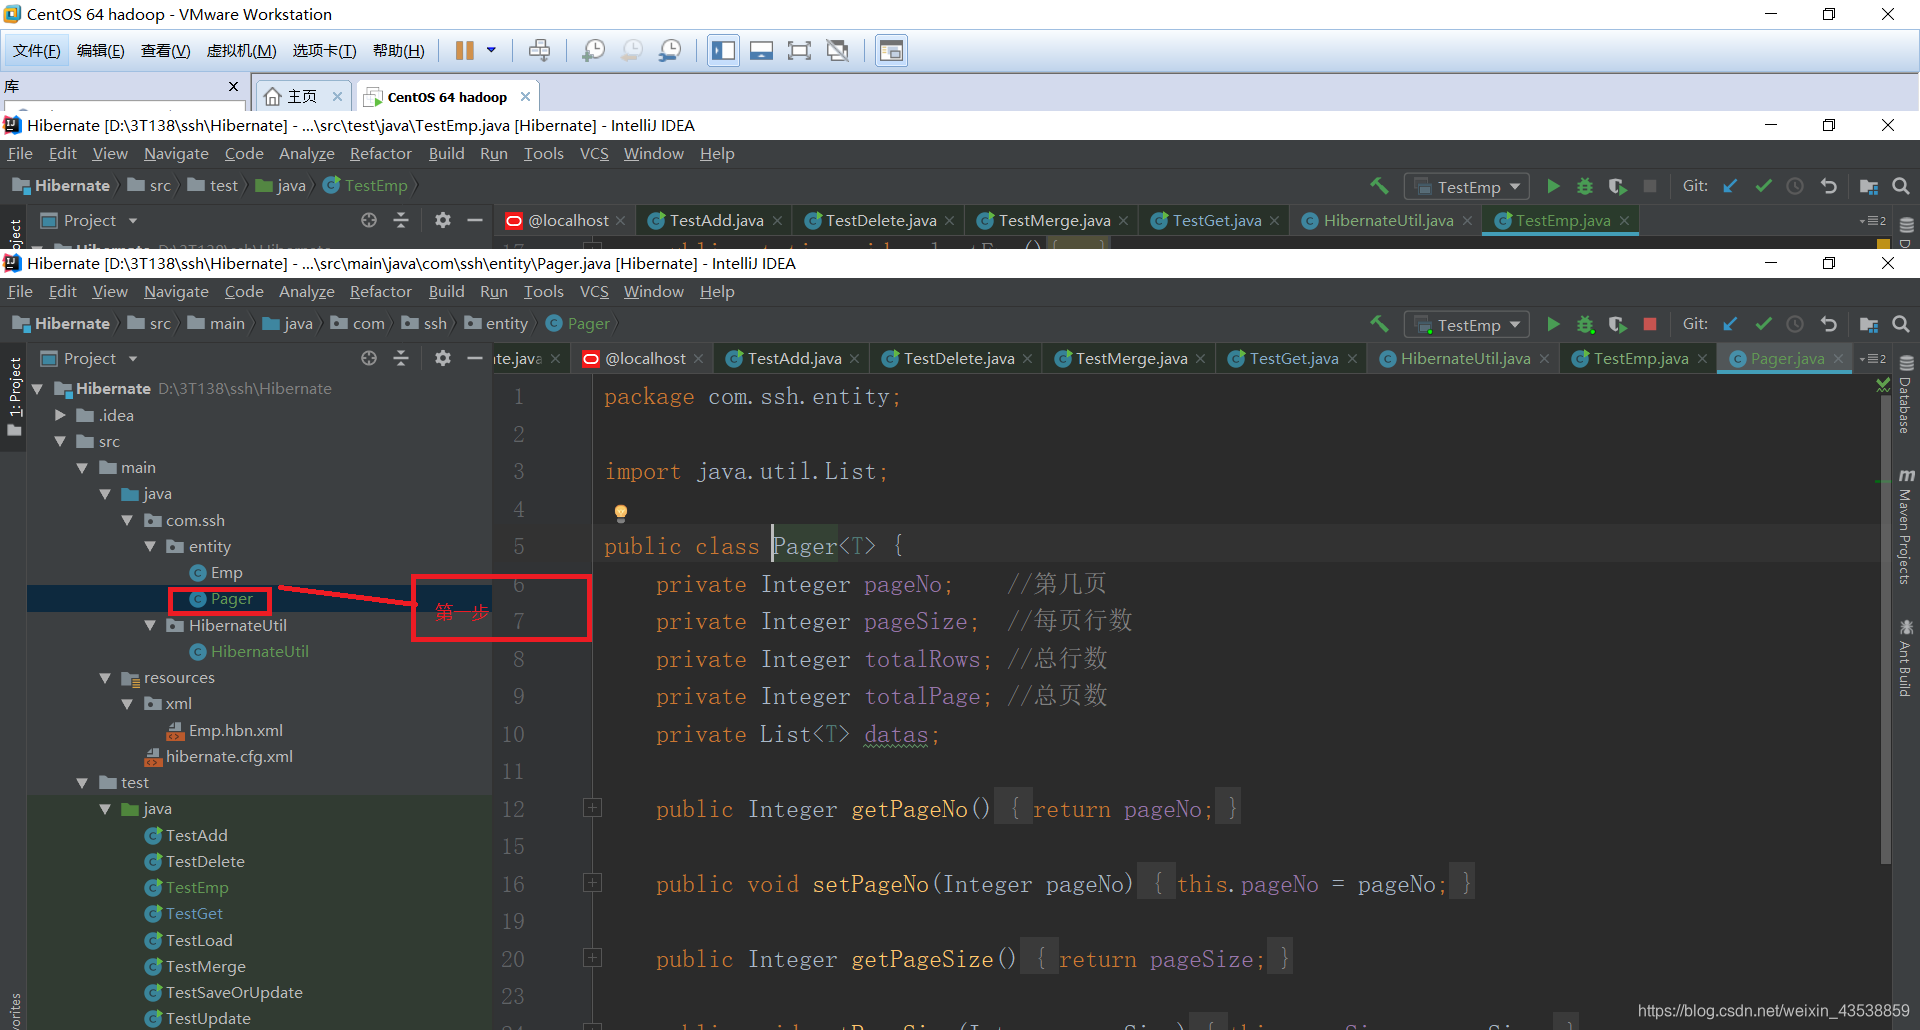The image size is (1920, 1030).
Task: Toggle VMware unity mode icon
Action: 838,50
